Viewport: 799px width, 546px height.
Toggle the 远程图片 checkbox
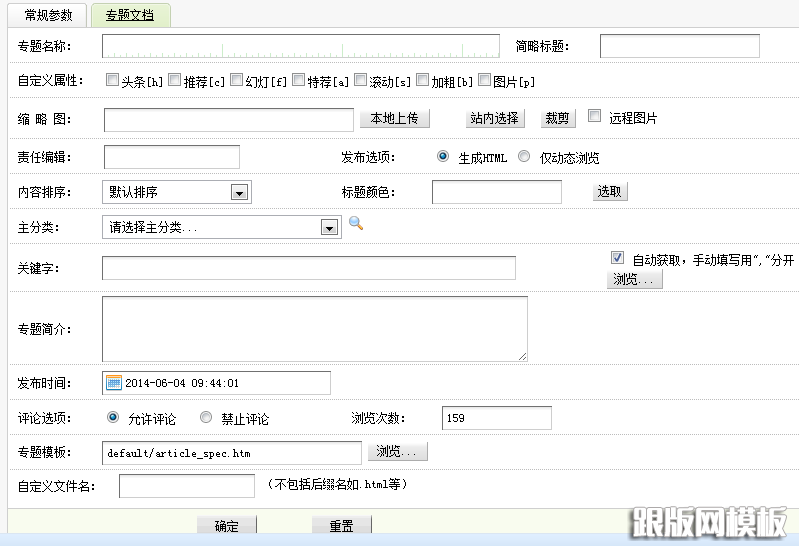click(595, 116)
